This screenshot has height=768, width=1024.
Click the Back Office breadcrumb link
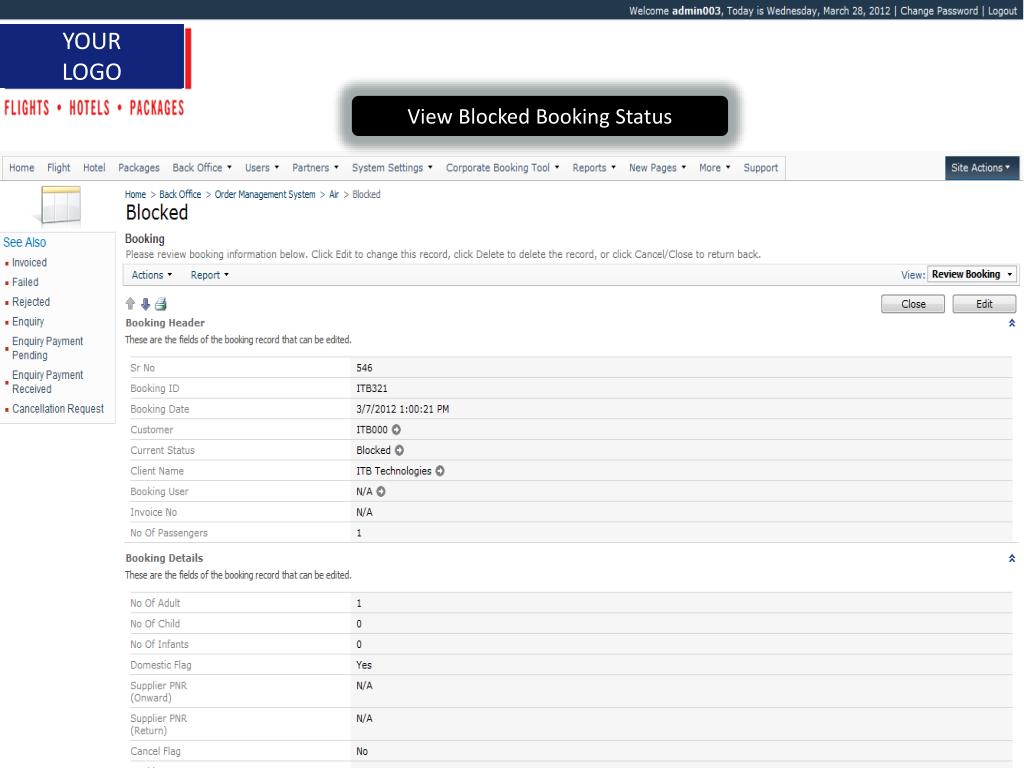(x=180, y=195)
